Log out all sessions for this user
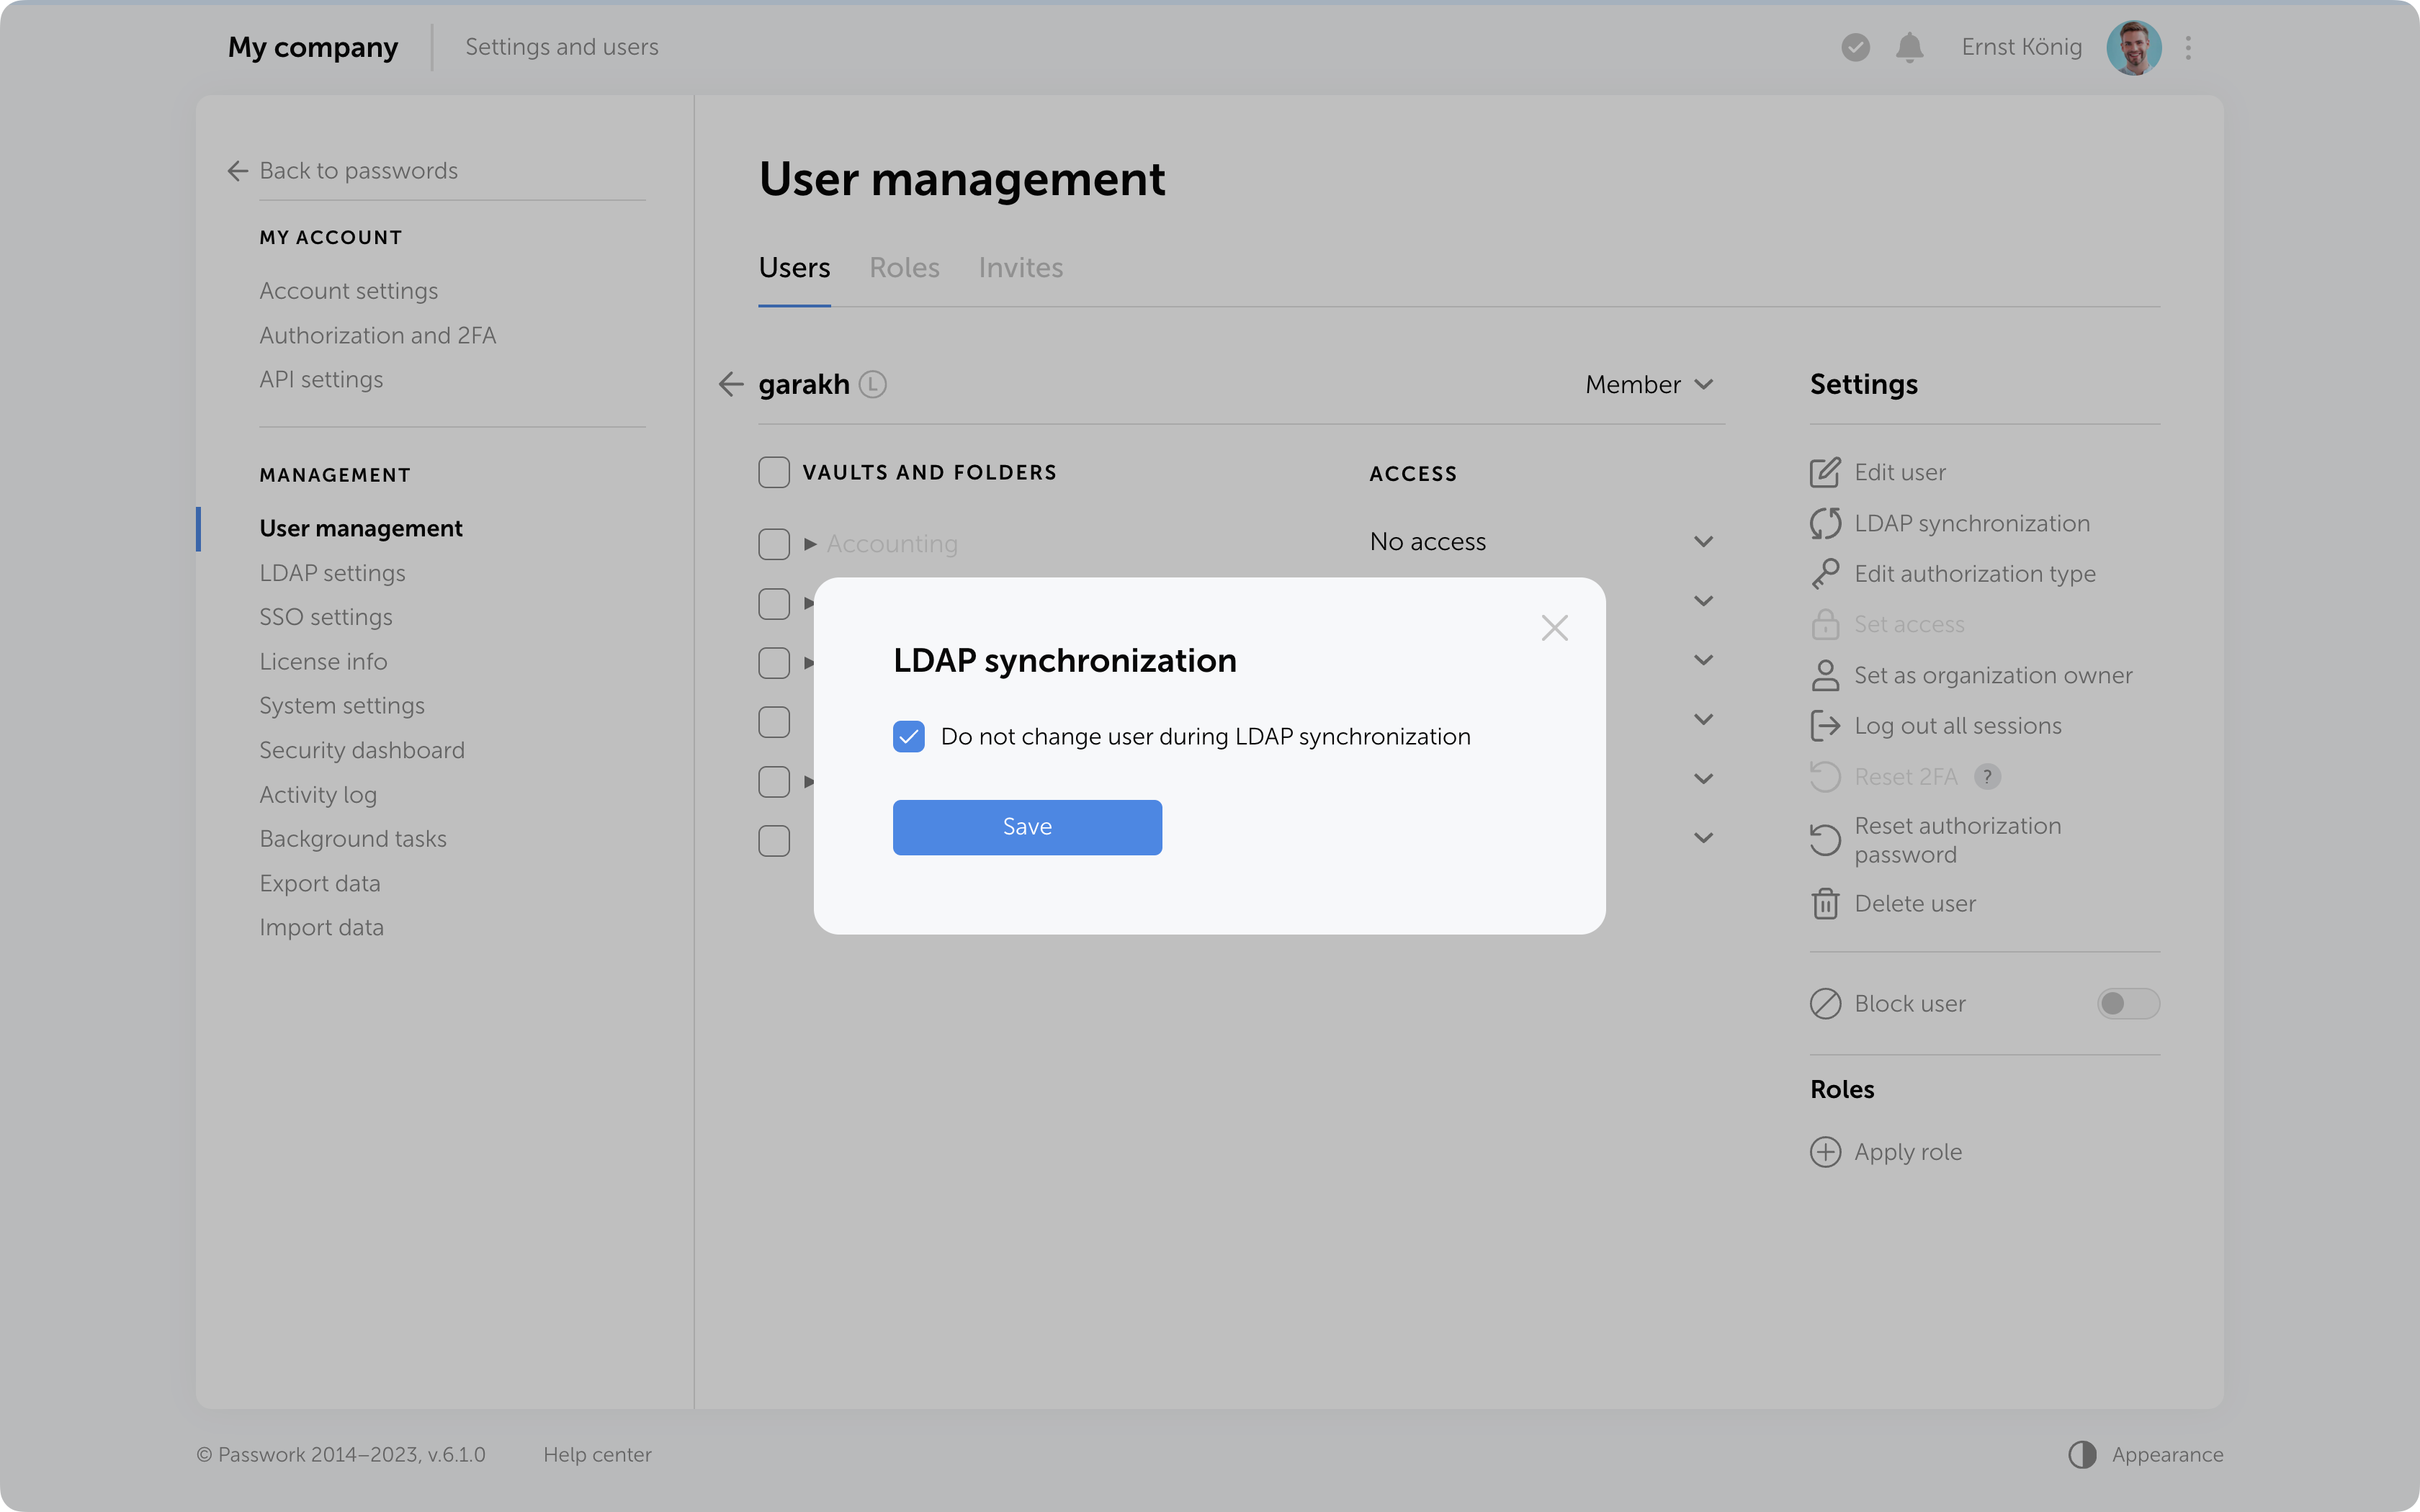 [x=1956, y=725]
